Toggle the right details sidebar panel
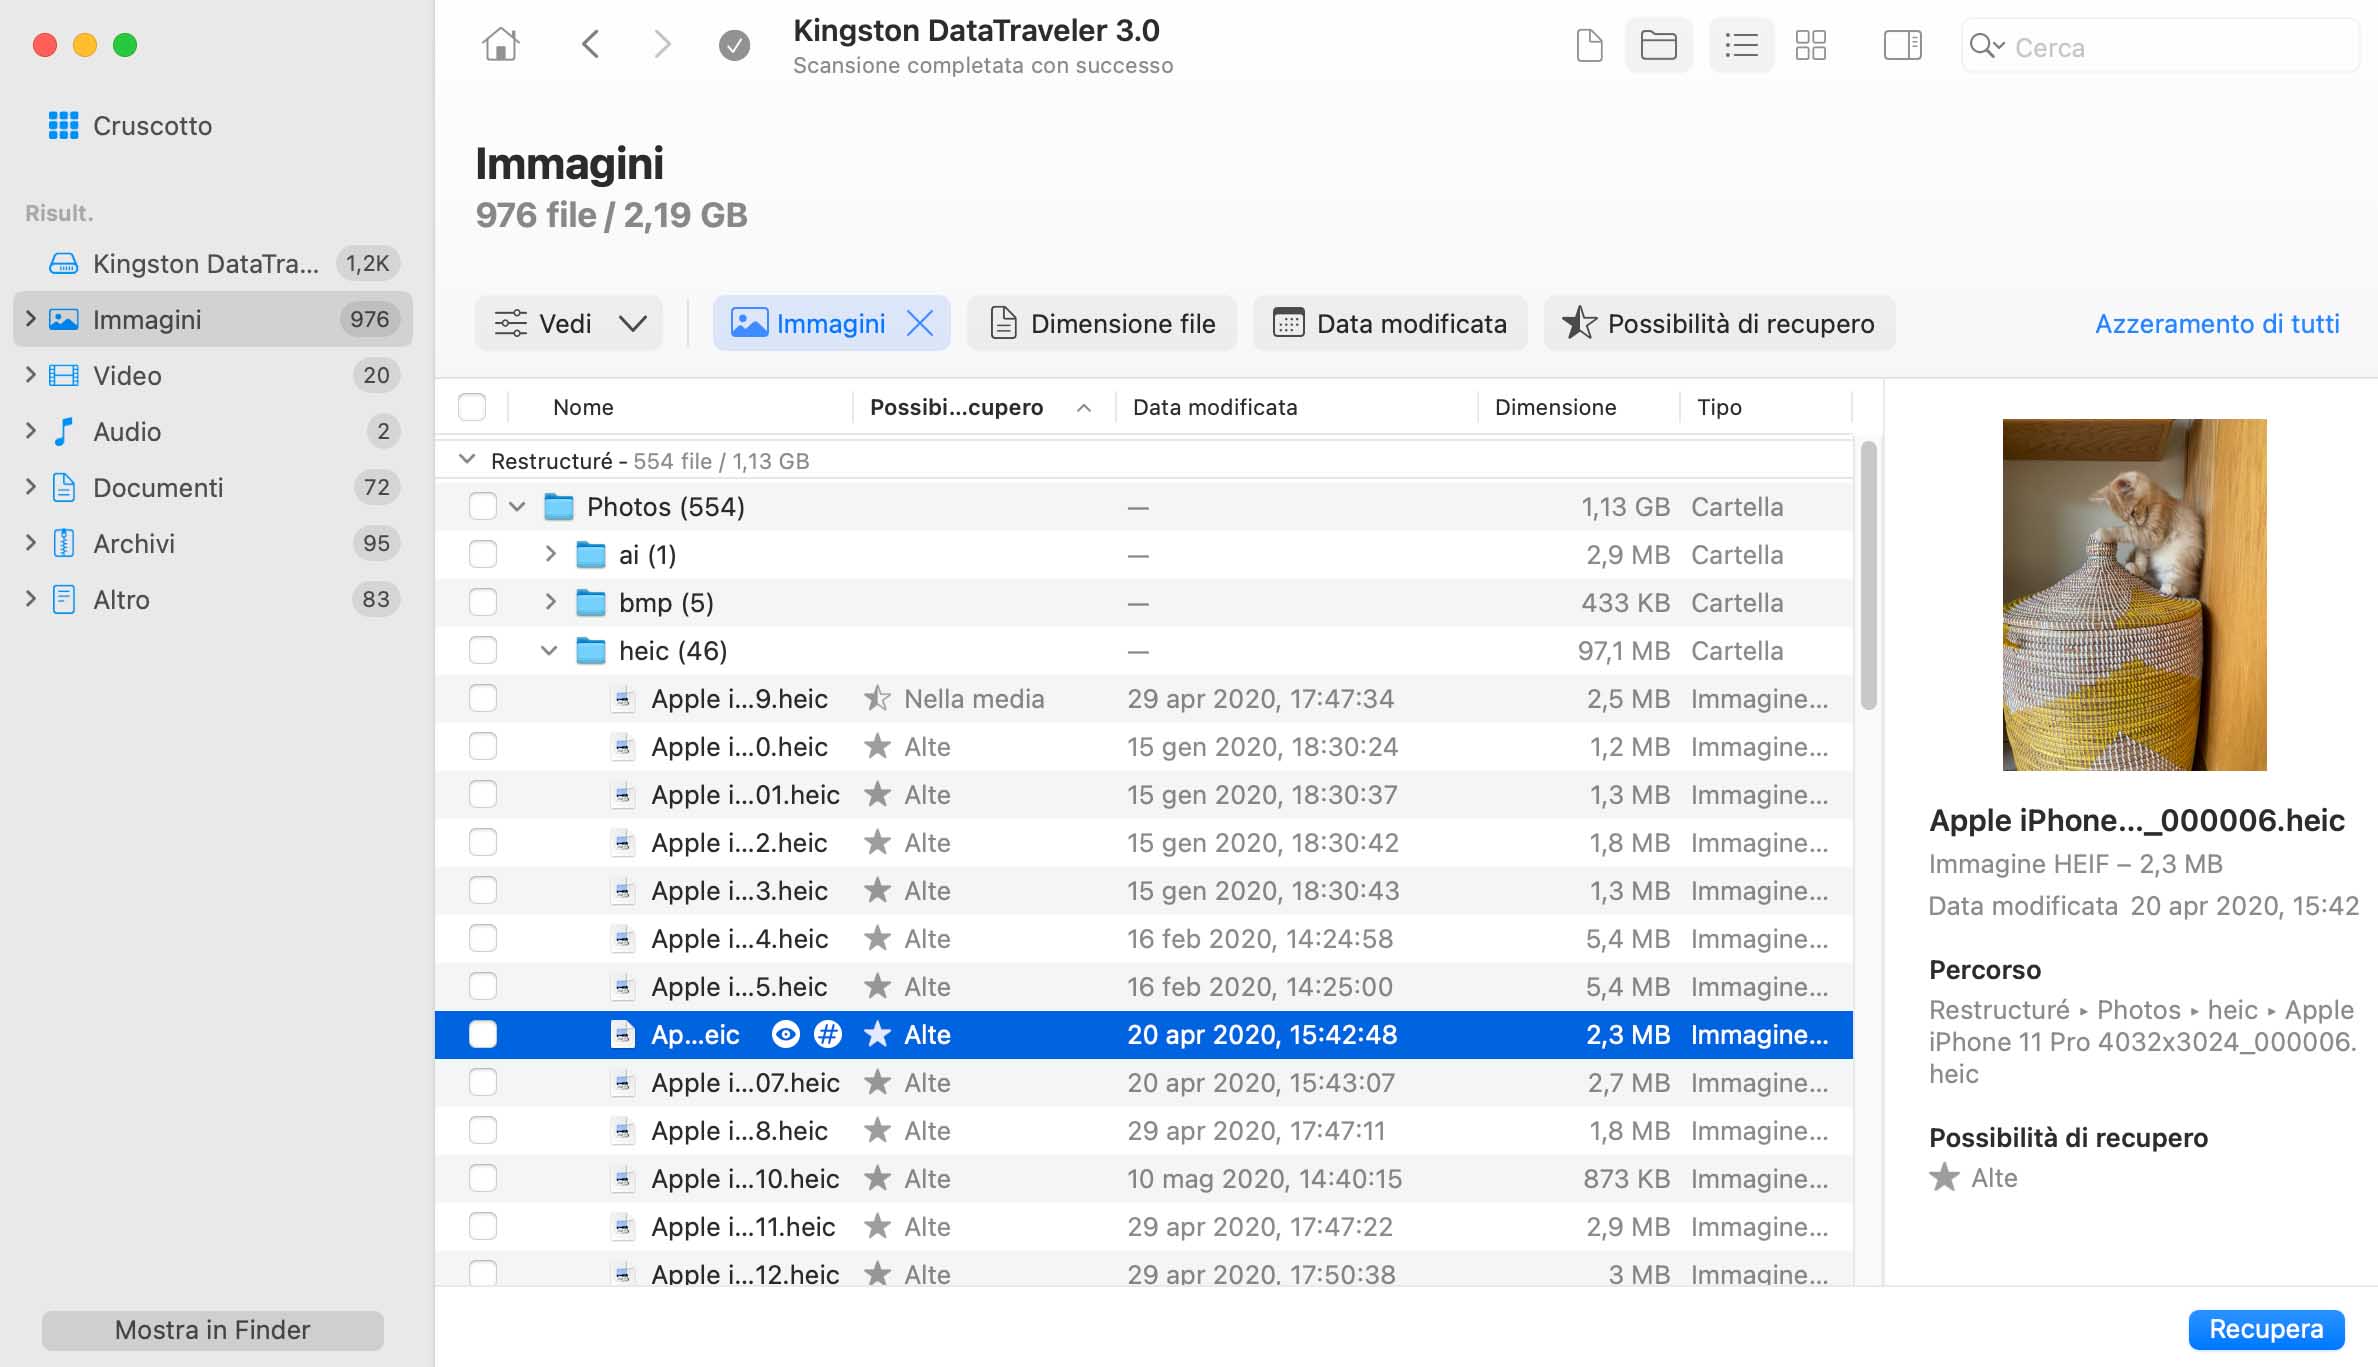Viewport: 2378px width, 1367px height. [1901, 45]
